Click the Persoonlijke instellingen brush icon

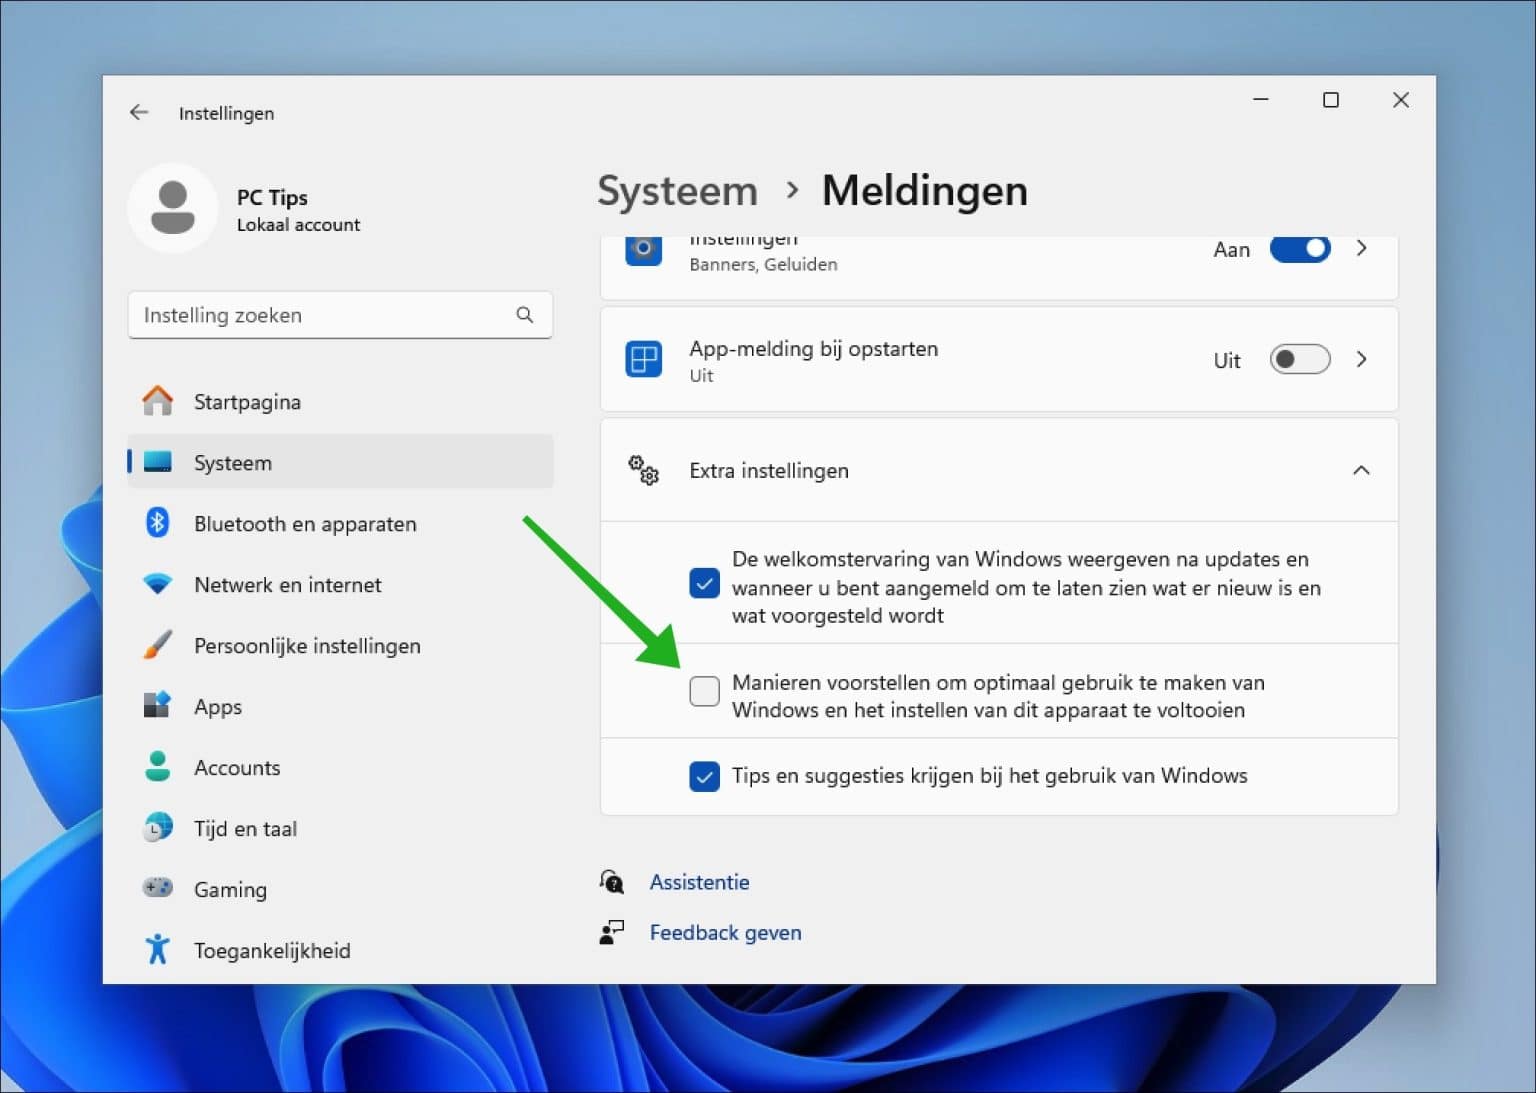[157, 645]
